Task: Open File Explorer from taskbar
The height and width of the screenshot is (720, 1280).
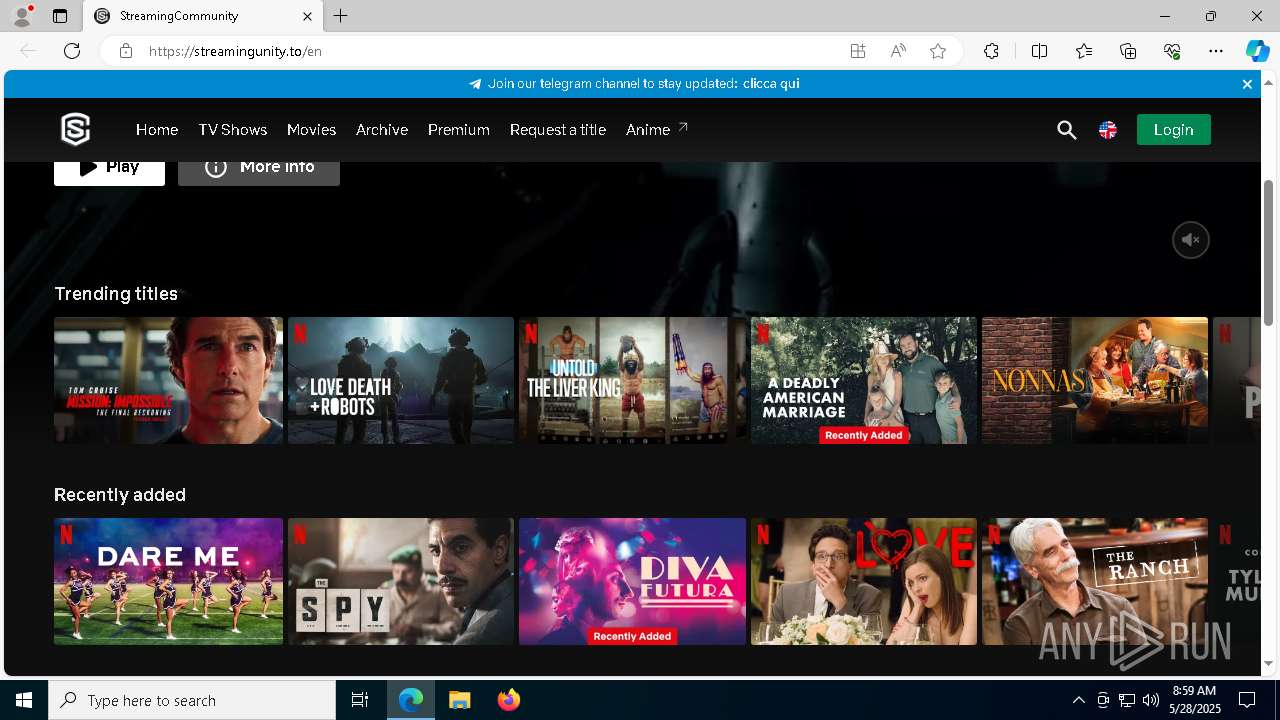Action: coord(460,700)
